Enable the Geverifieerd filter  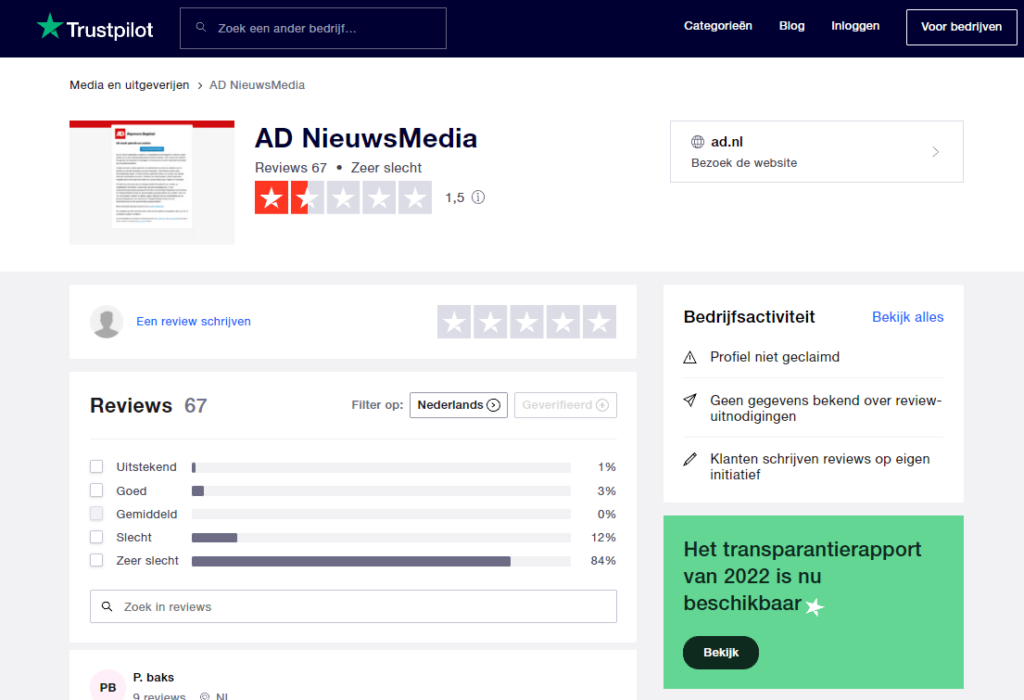(566, 405)
